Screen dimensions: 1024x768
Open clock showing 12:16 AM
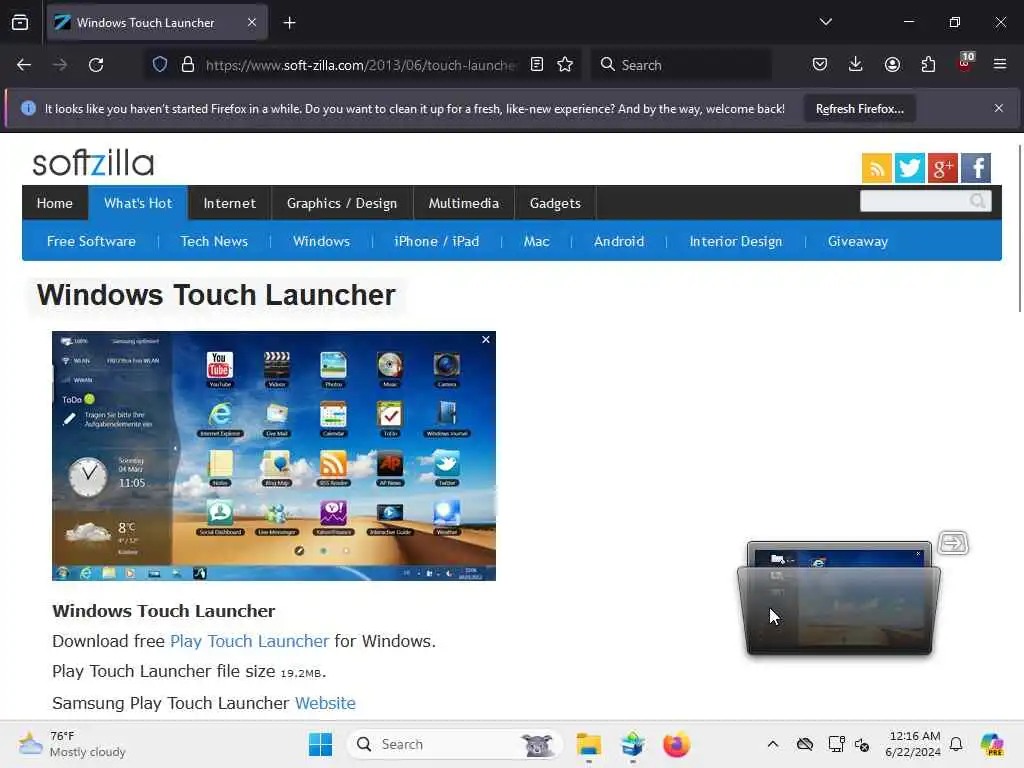(913, 744)
